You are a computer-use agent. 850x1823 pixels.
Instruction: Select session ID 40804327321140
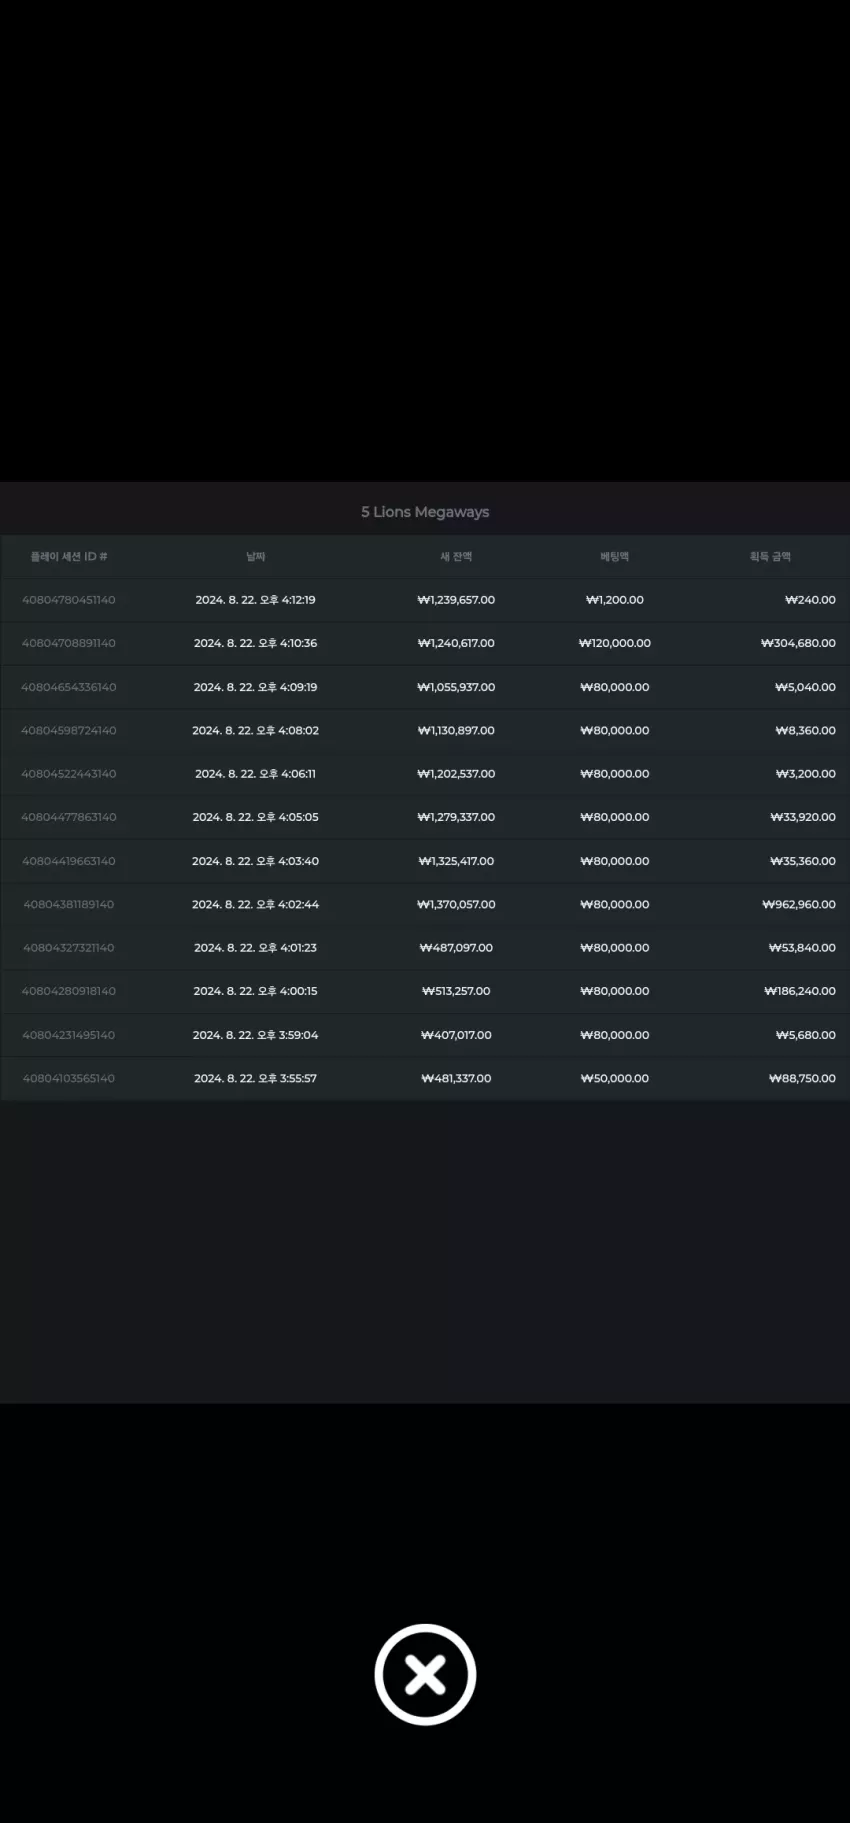pos(69,948)
